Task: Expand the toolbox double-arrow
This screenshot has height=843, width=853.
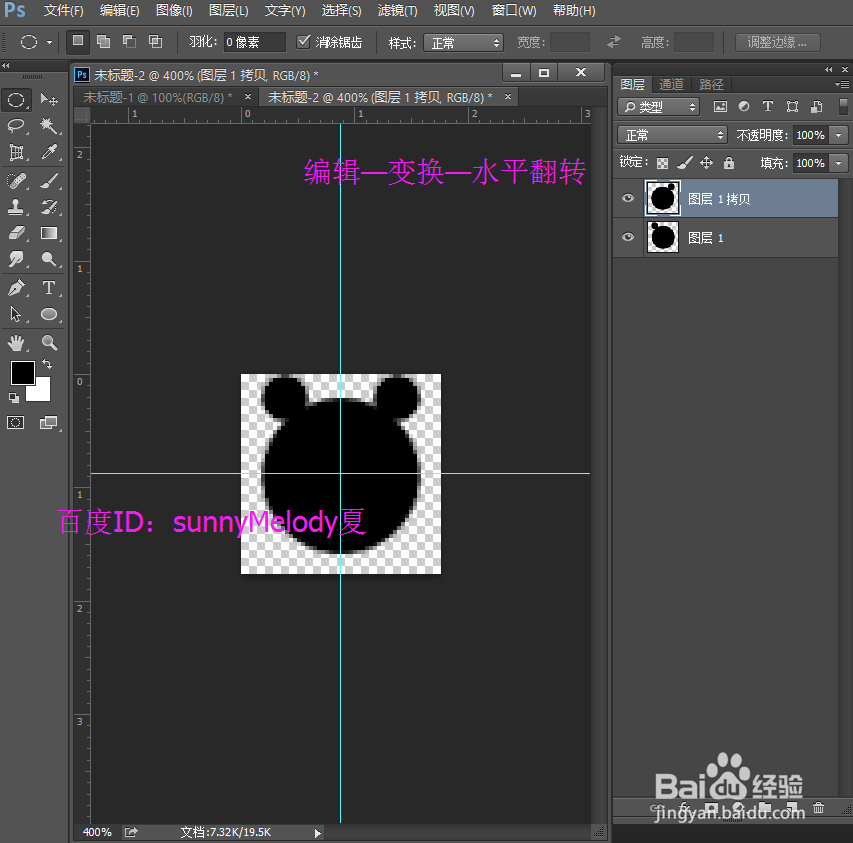Action: [6, 66]
